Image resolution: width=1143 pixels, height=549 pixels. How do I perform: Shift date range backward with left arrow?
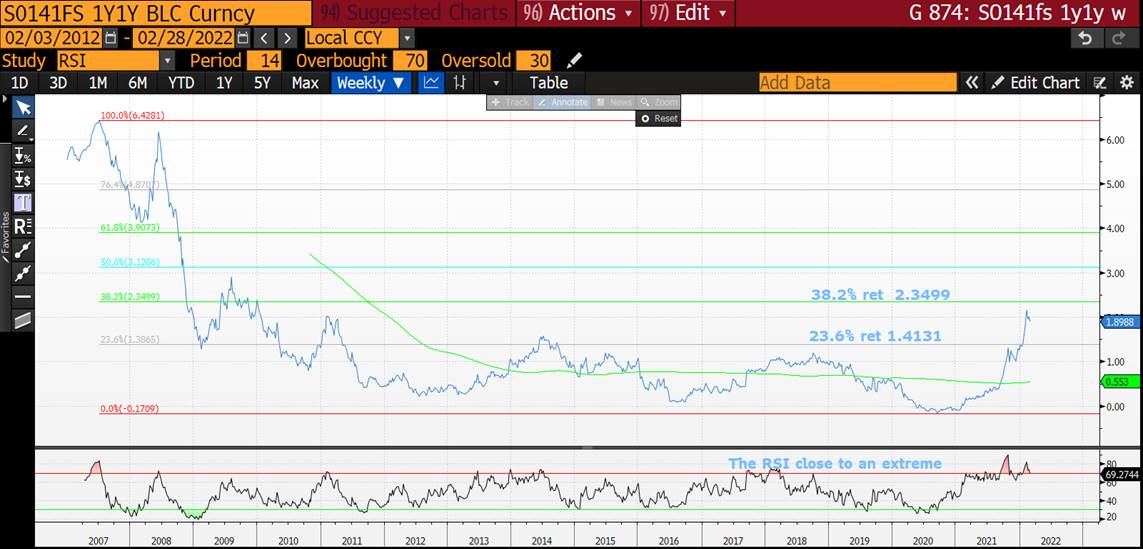tap(265, 38)
